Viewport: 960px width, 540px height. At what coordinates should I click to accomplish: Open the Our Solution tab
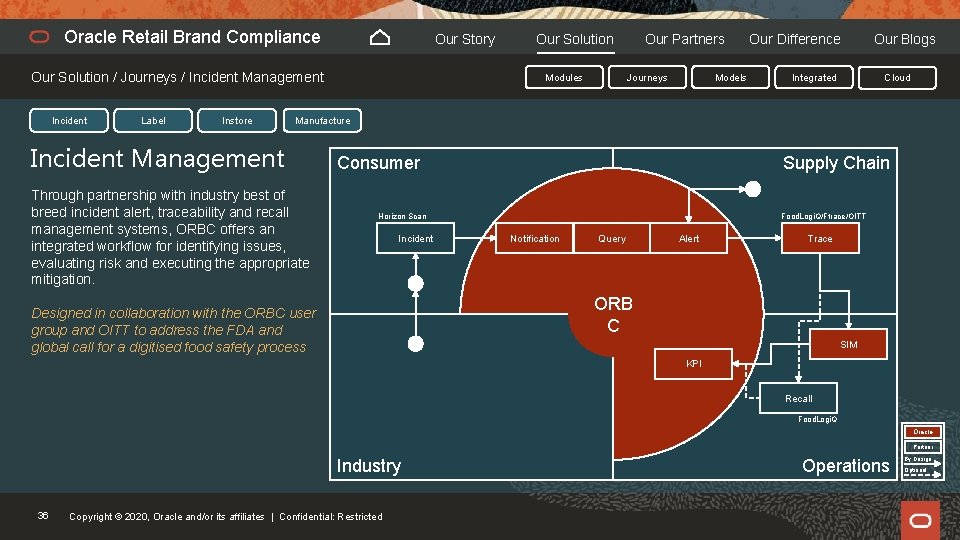pyautogui.click(x=575, y=39)
